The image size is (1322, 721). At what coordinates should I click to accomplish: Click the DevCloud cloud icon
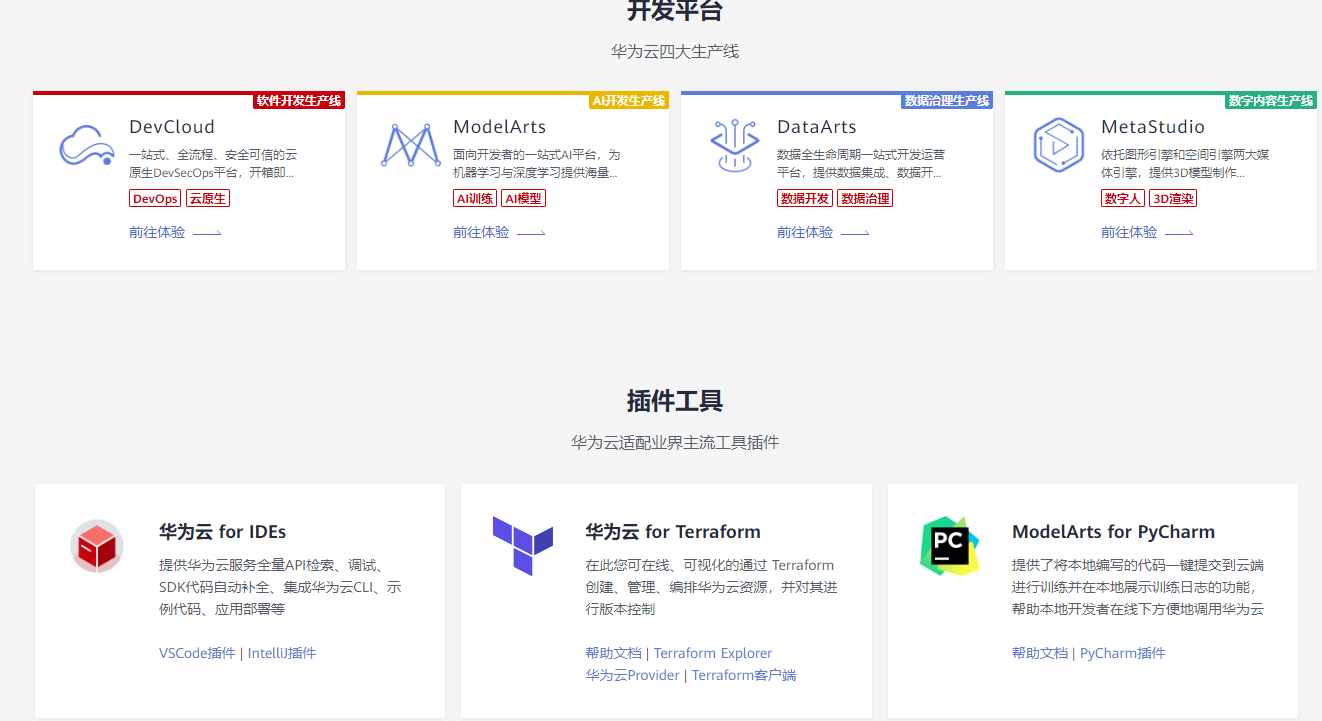click(87, 145)
